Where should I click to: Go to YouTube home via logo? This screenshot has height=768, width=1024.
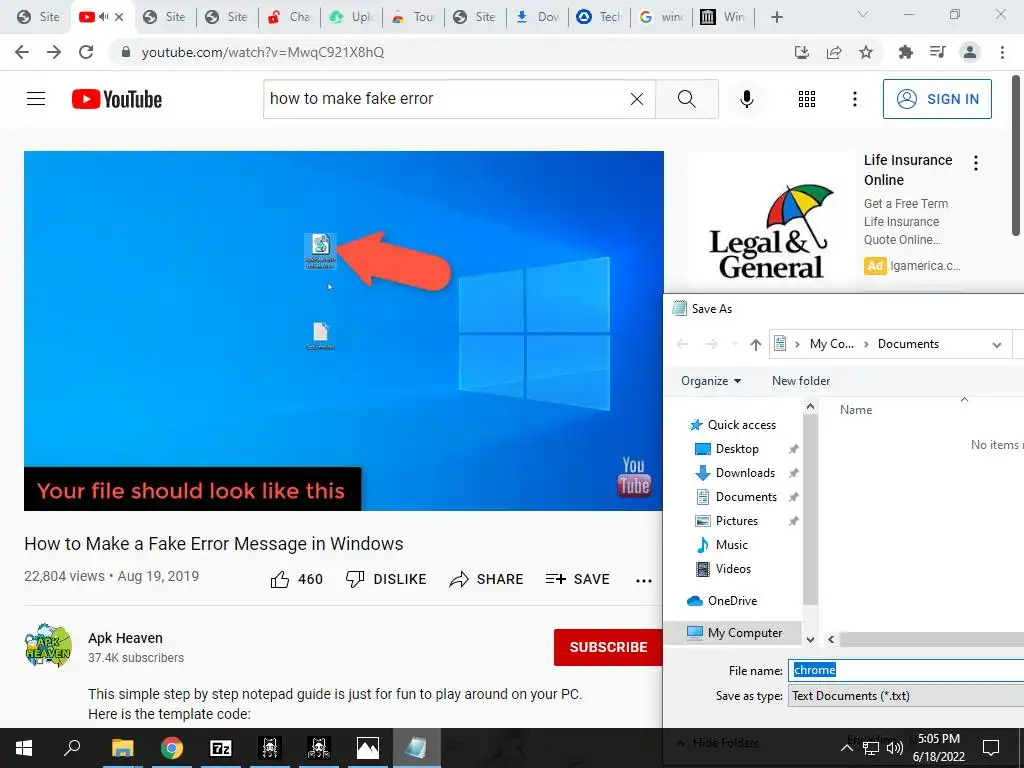click(x=117, y=99)
